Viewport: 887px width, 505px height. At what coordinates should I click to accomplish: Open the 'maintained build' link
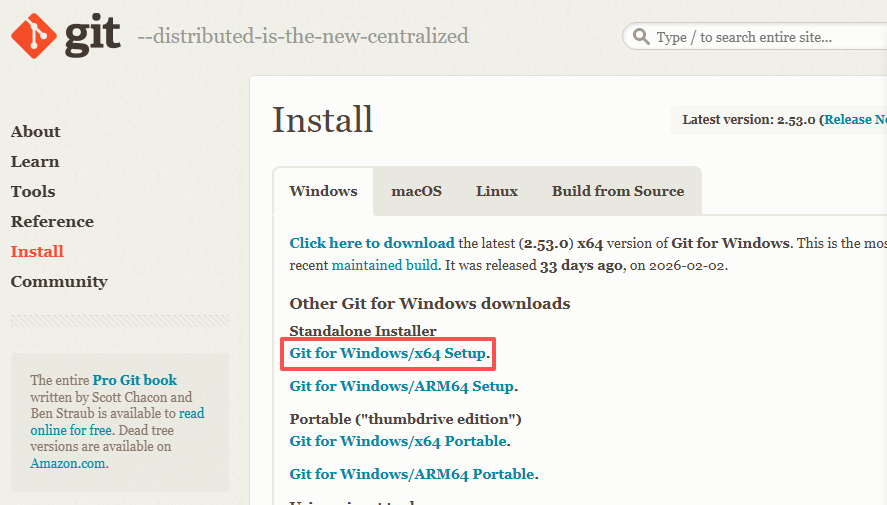[x=385, y=265]
